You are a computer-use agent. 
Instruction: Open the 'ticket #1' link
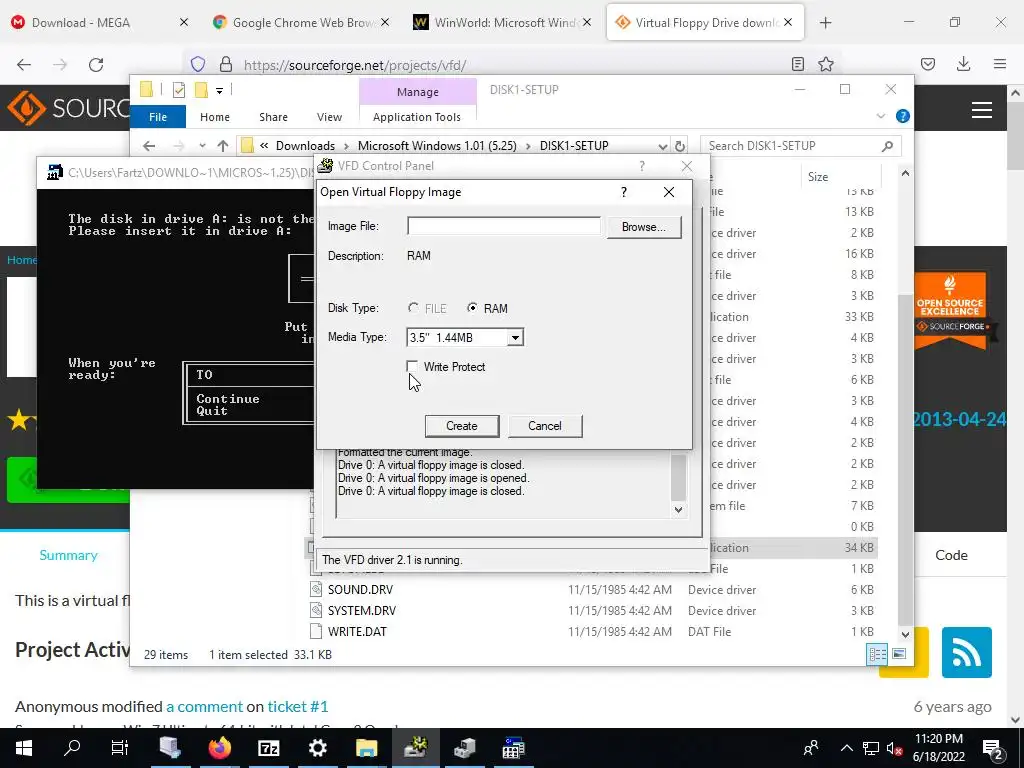pos(298,707)
